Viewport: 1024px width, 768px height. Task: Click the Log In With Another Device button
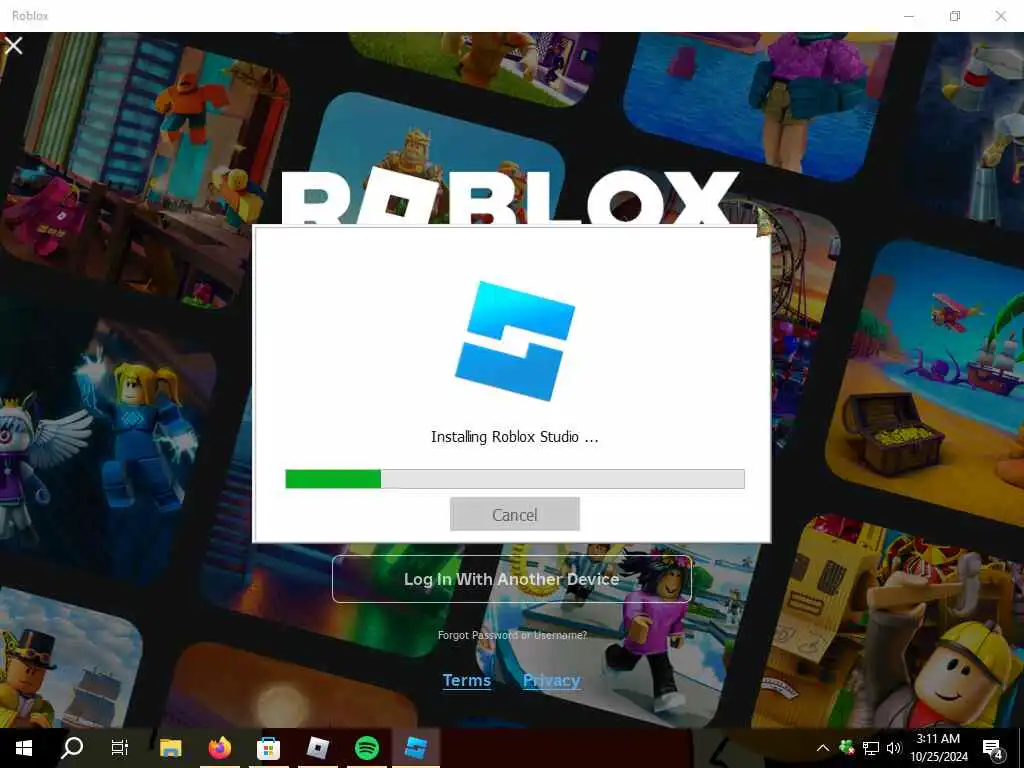click(511, 579)
